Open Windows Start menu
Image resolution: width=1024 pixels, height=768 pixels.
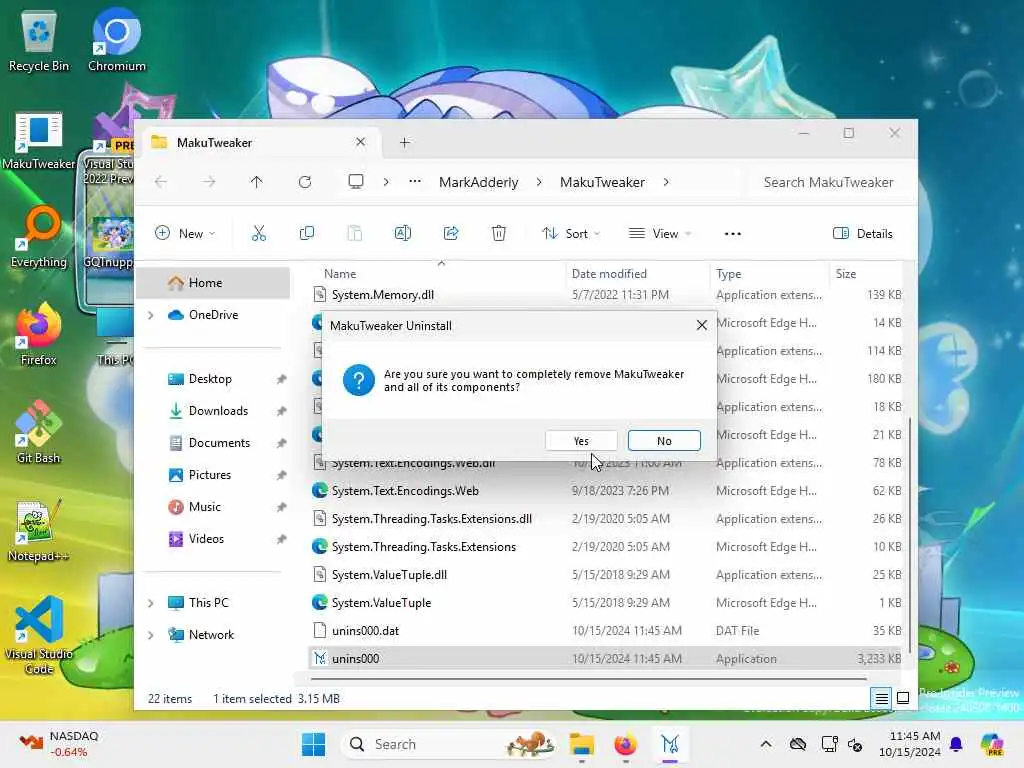click(313, 744)
